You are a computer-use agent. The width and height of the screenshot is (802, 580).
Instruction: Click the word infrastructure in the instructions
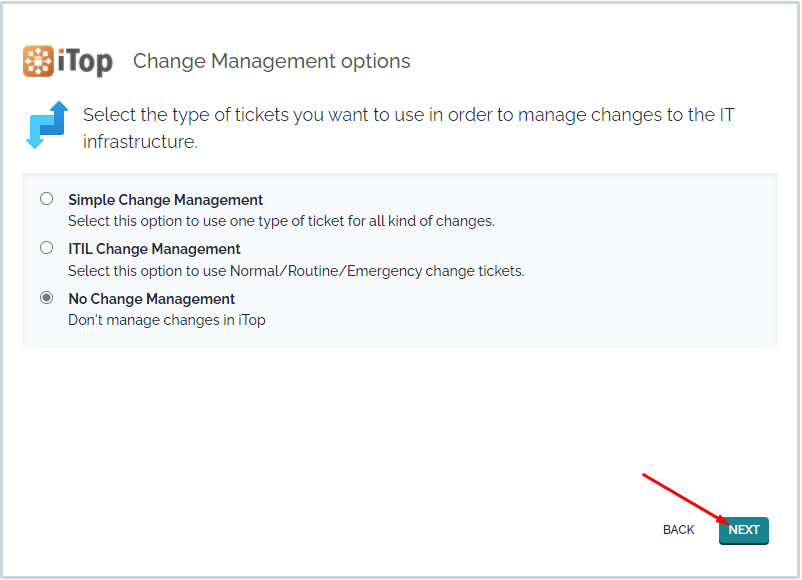coord(140,142)
